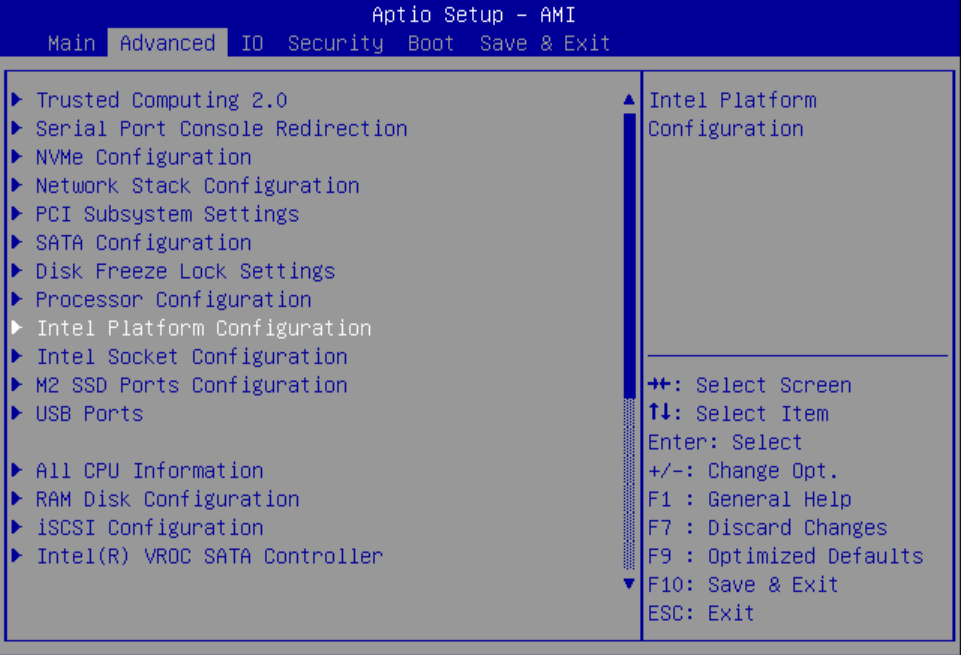The width and height of the screenshot is (961, 655).
Task: Select the Save & Exit tab
Action: coord(545,43)
